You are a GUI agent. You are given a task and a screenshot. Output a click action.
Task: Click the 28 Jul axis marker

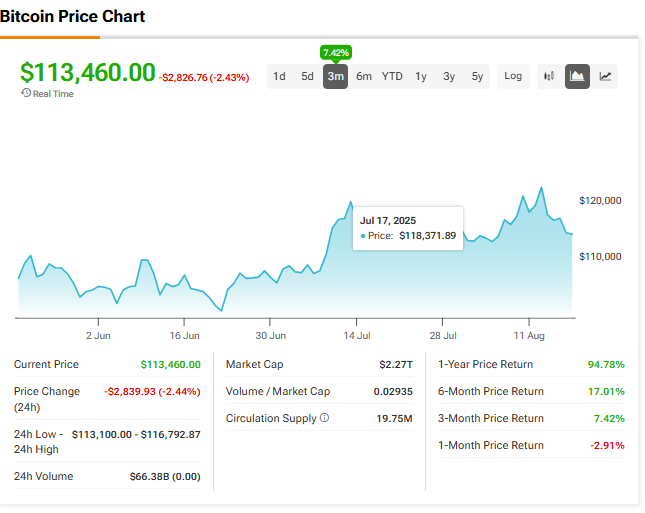pos(443,336)
